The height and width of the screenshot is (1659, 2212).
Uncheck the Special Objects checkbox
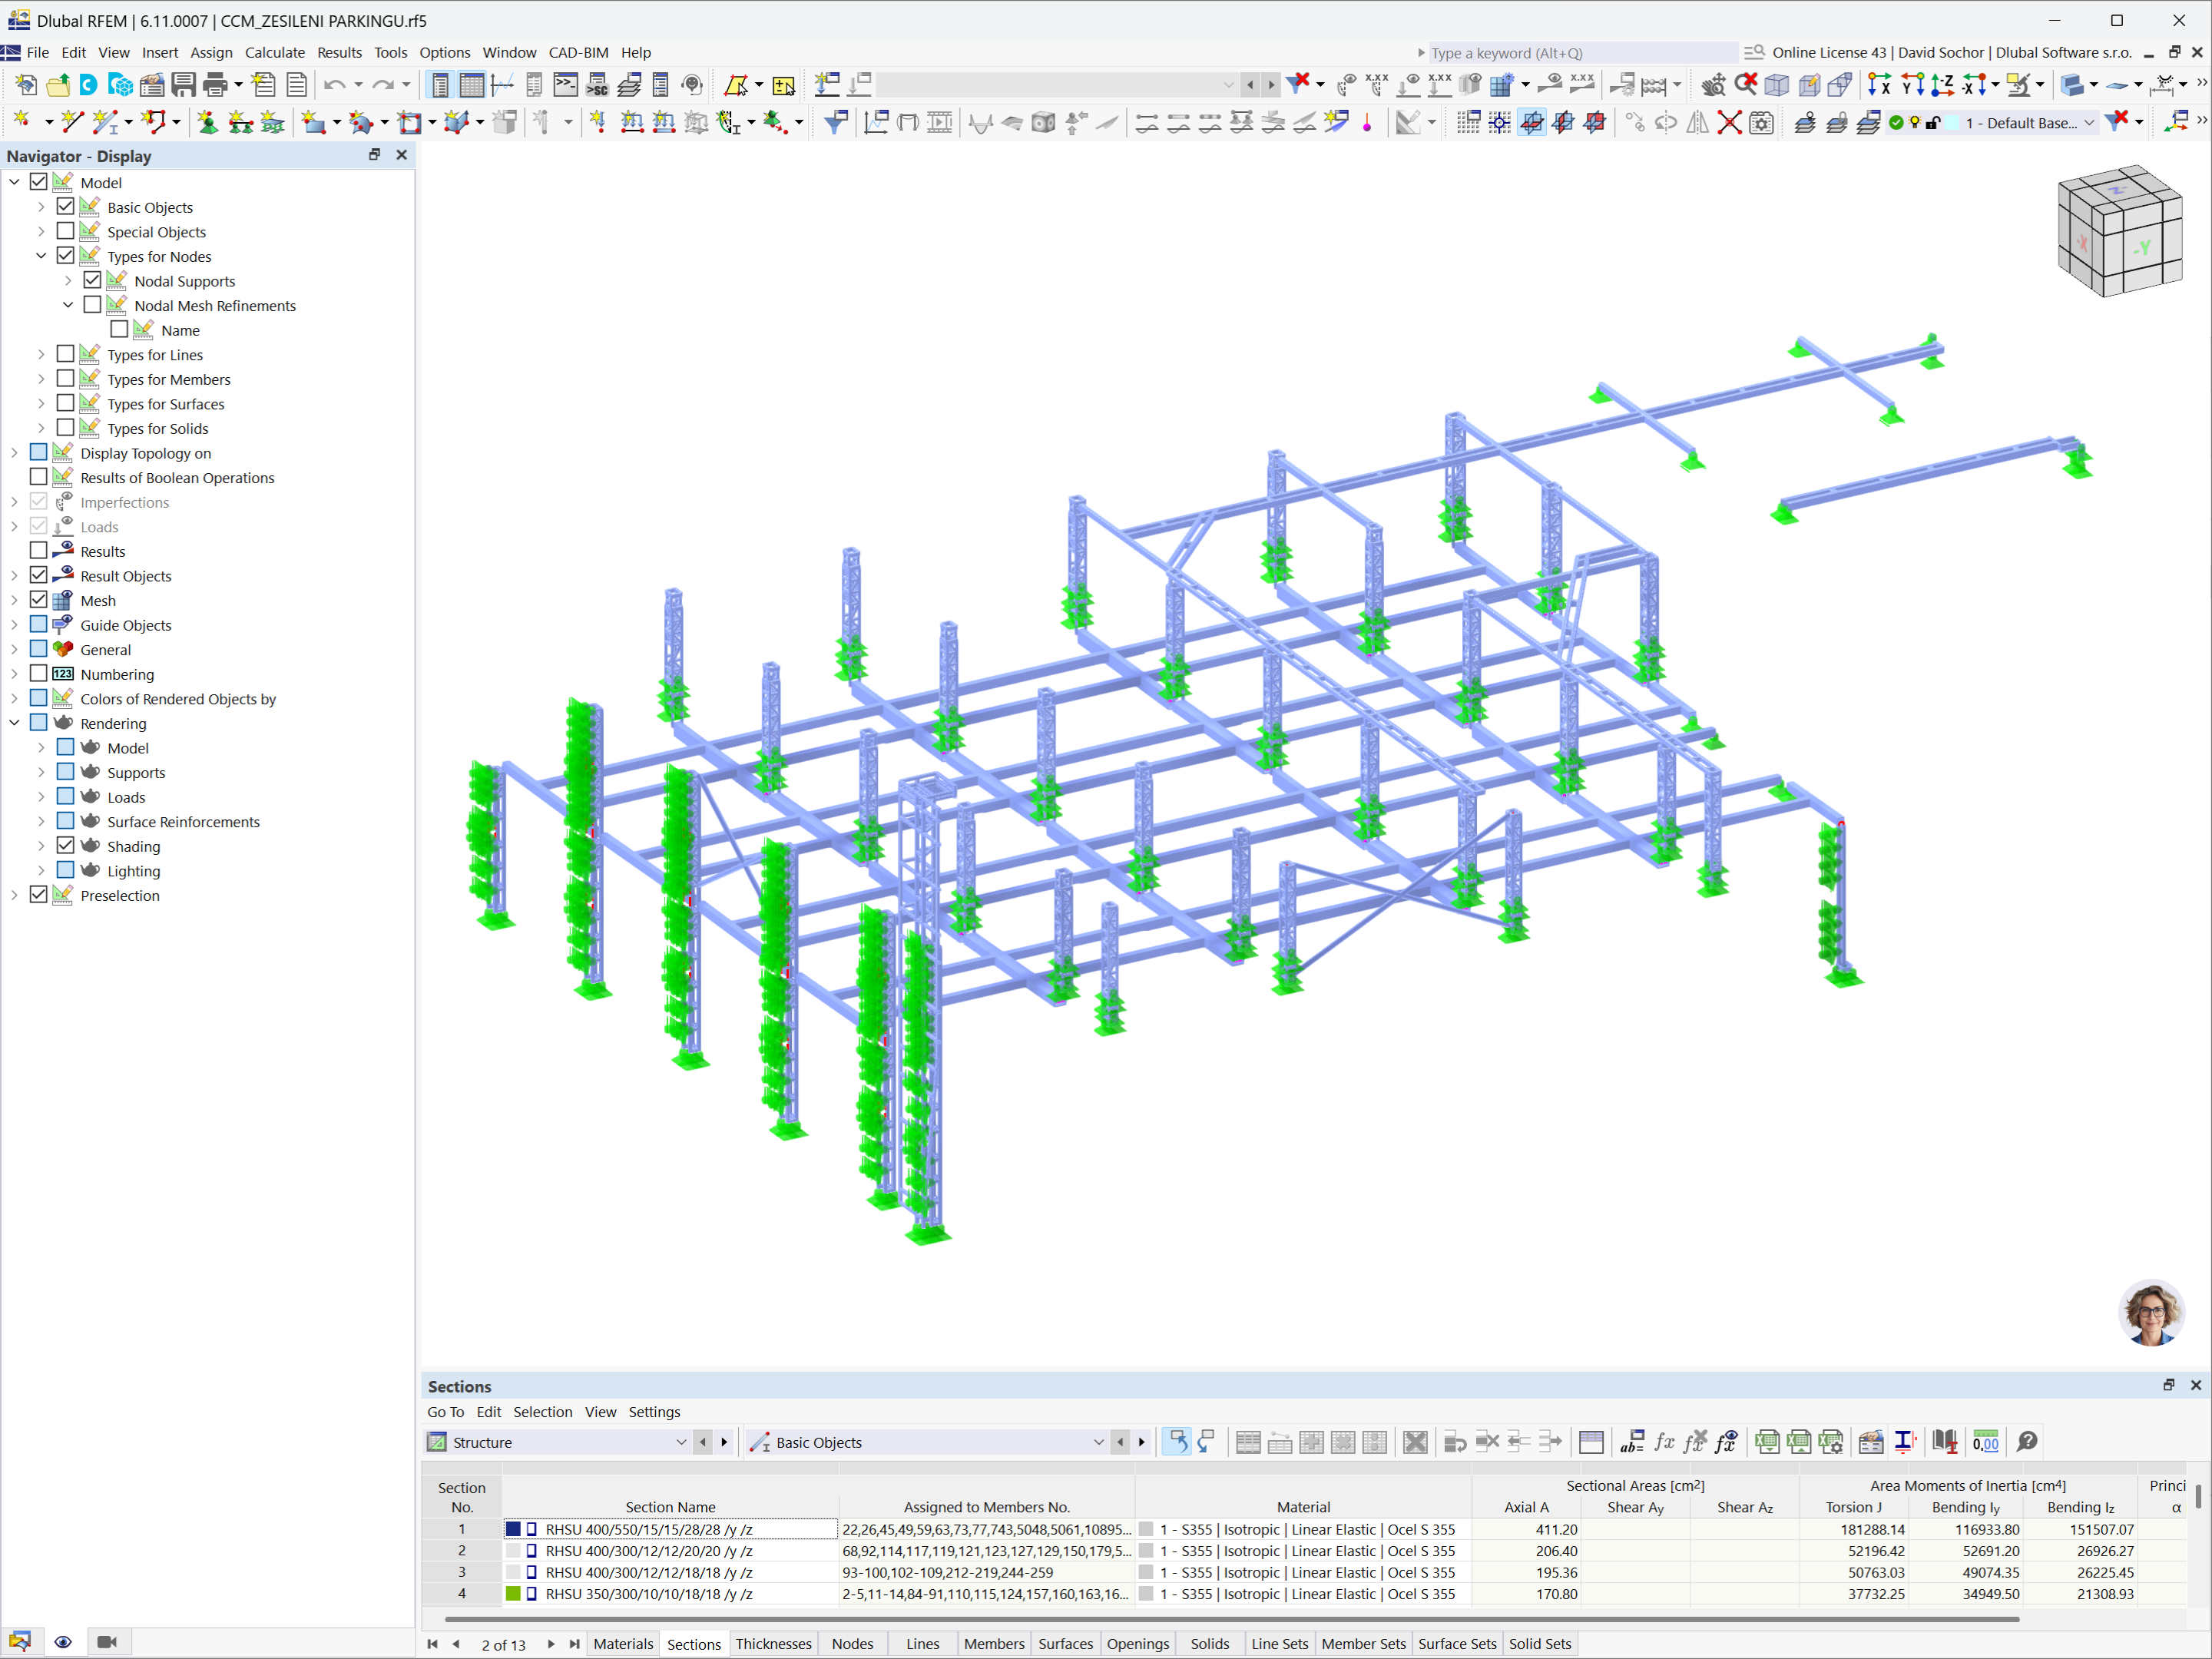(x=66, y=231)
